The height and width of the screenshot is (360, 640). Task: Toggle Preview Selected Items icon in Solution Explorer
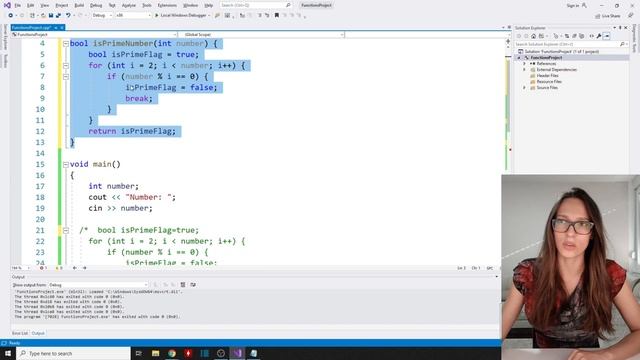click(x=607, y=36)
